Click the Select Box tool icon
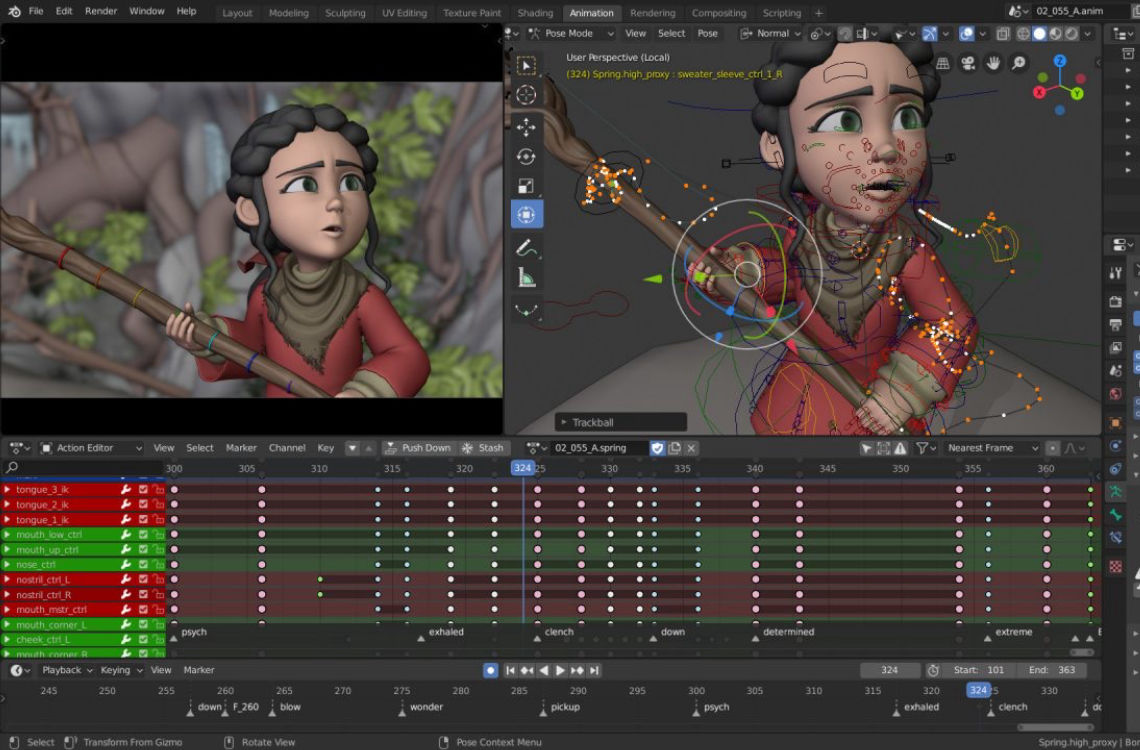 click(527, 66)
